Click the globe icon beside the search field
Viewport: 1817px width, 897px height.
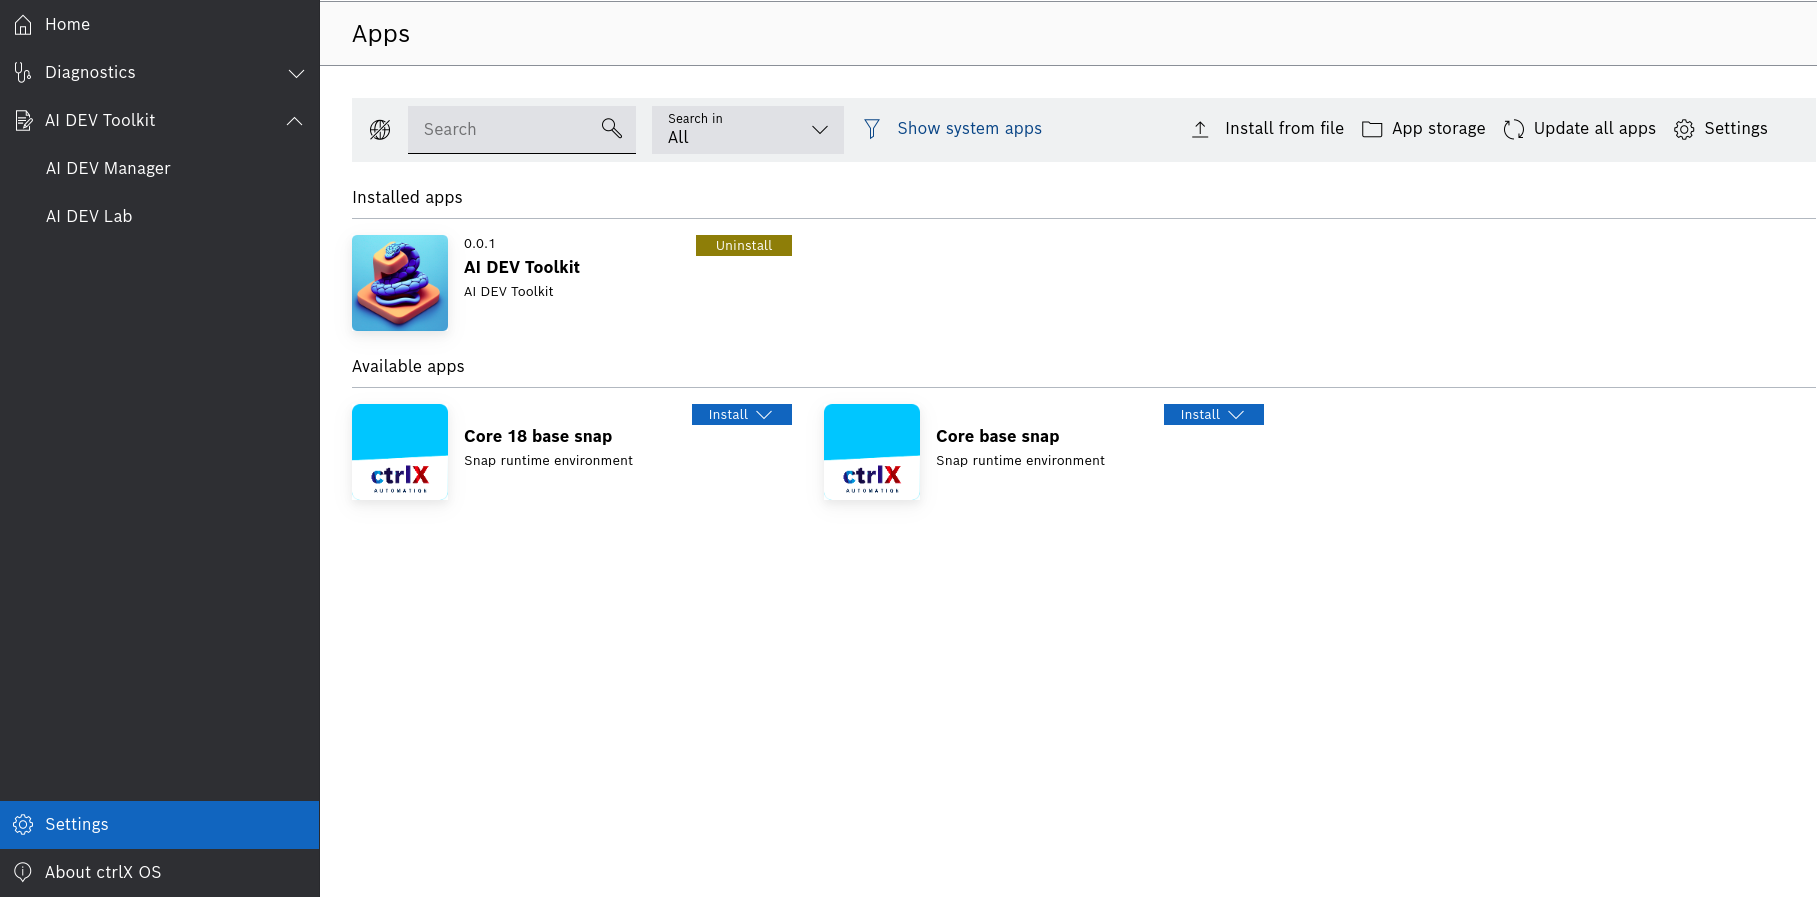click(380, 129)
